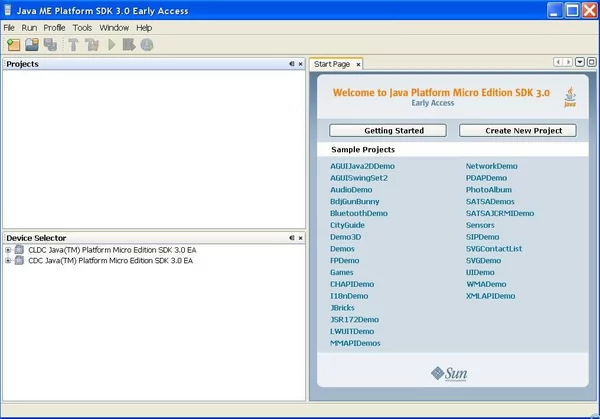This screenshot has height=419, width=600.
Task: Open the Demo3D sample project
Action: 346,237
